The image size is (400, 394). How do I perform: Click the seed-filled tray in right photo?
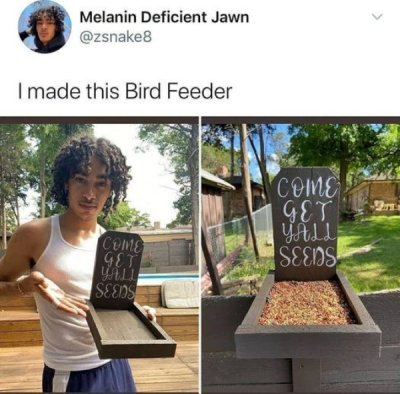306,304
